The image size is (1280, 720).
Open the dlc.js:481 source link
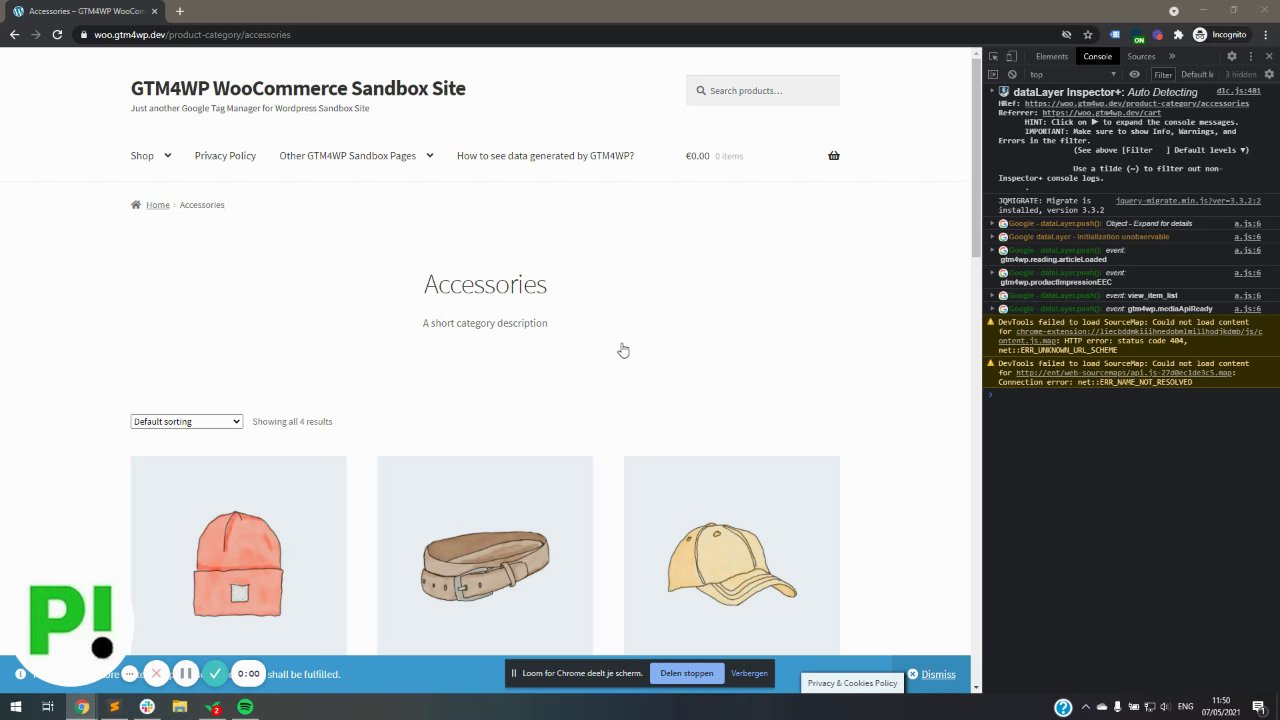[x=1238, y=91]
